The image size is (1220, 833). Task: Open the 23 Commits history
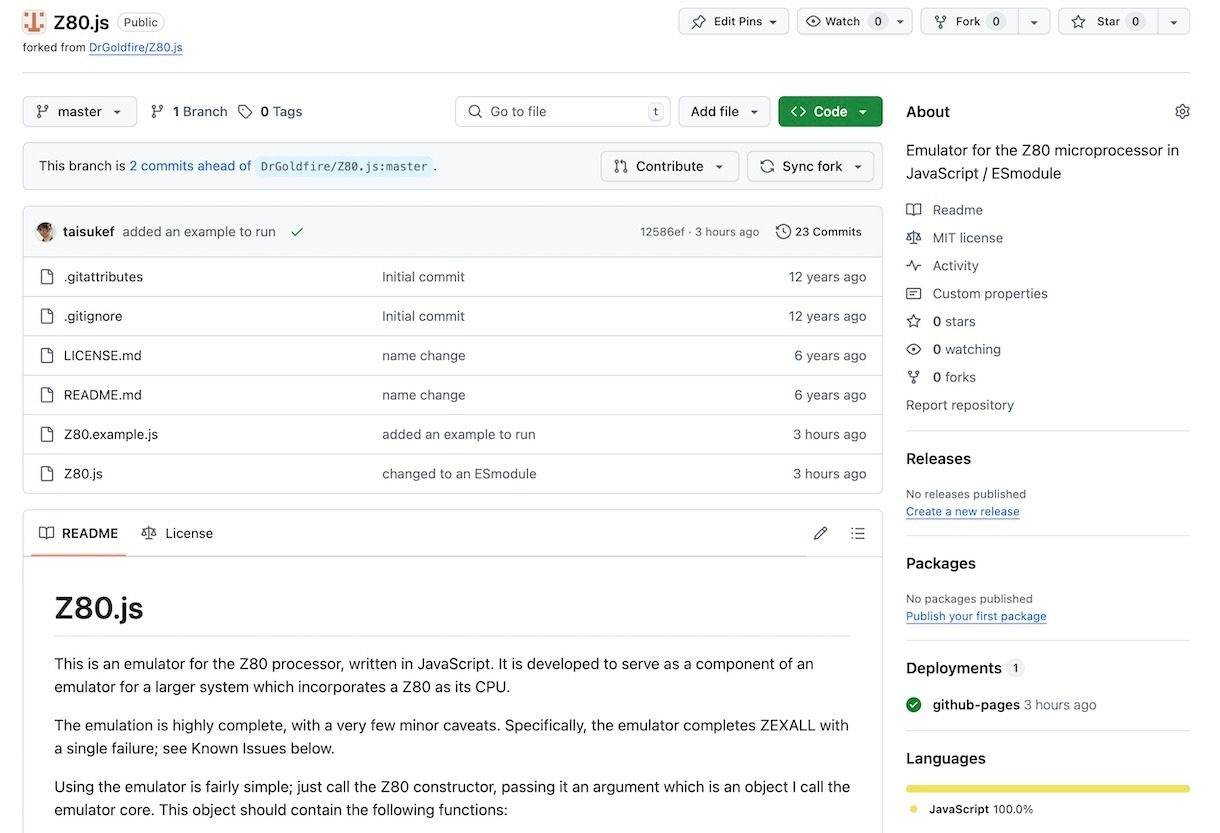(818, 232)
